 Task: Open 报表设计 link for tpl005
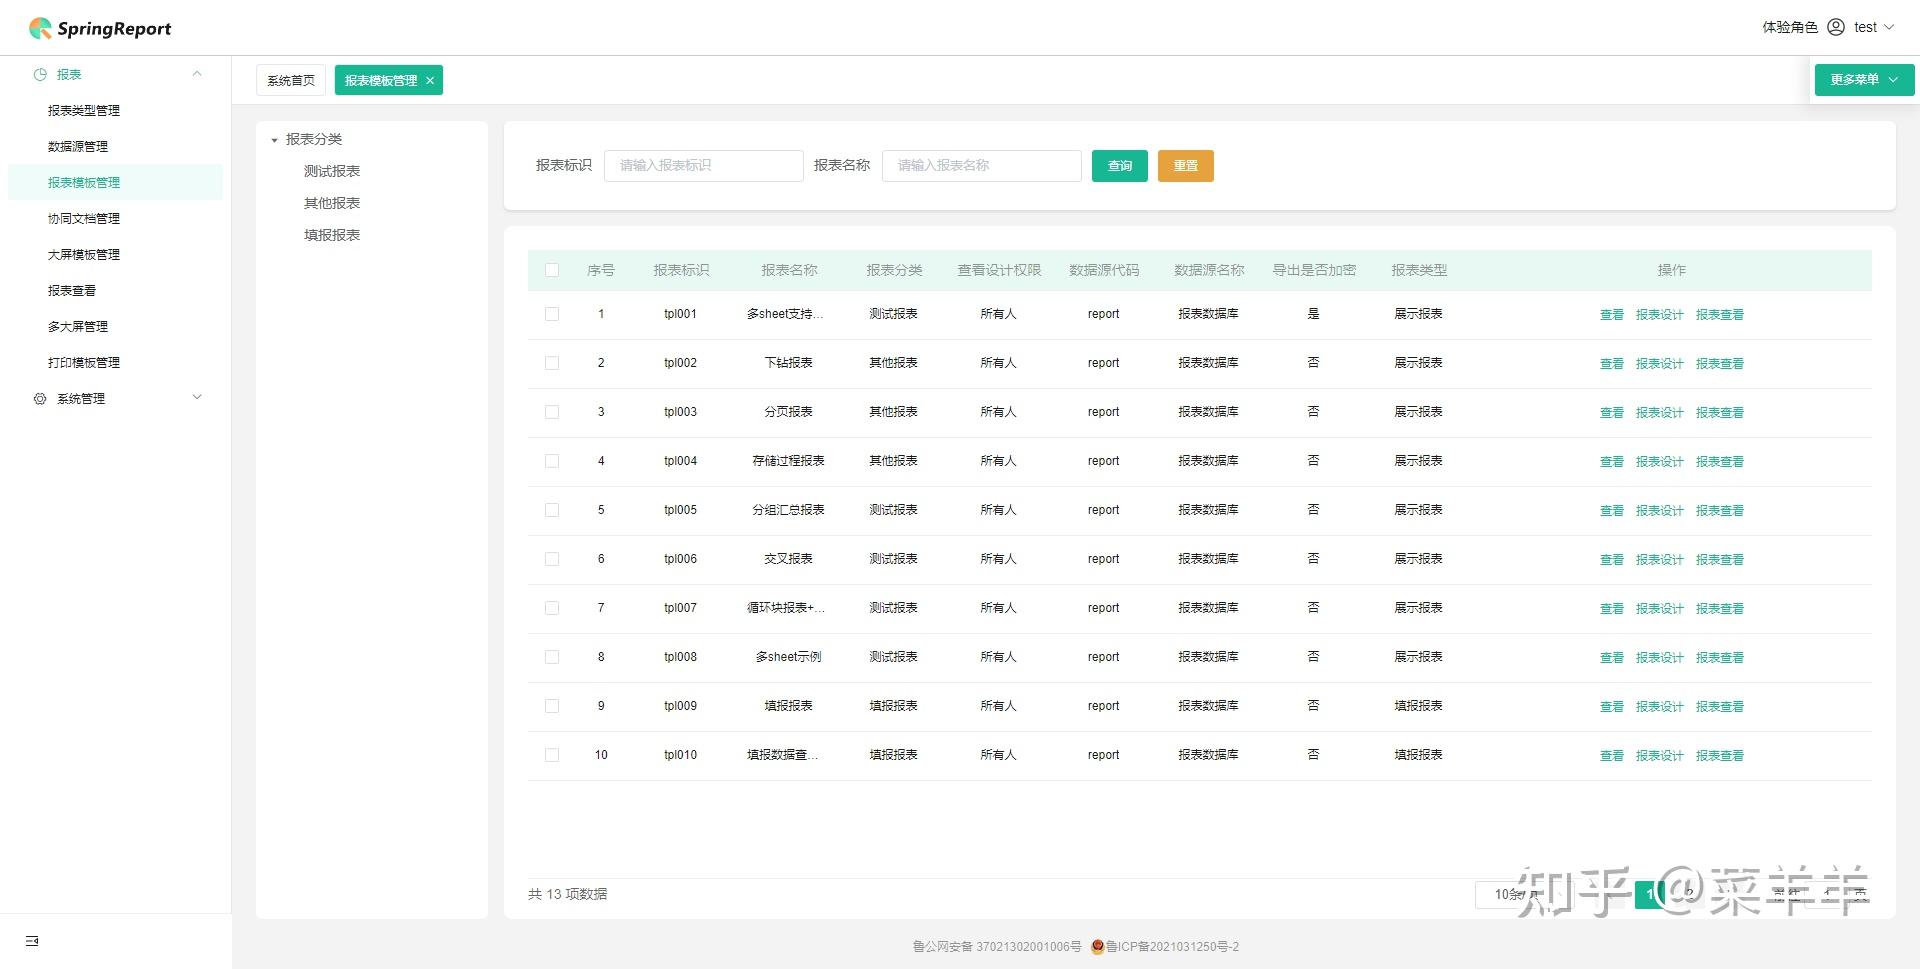pyautogui.click(x=1660, y=510)
